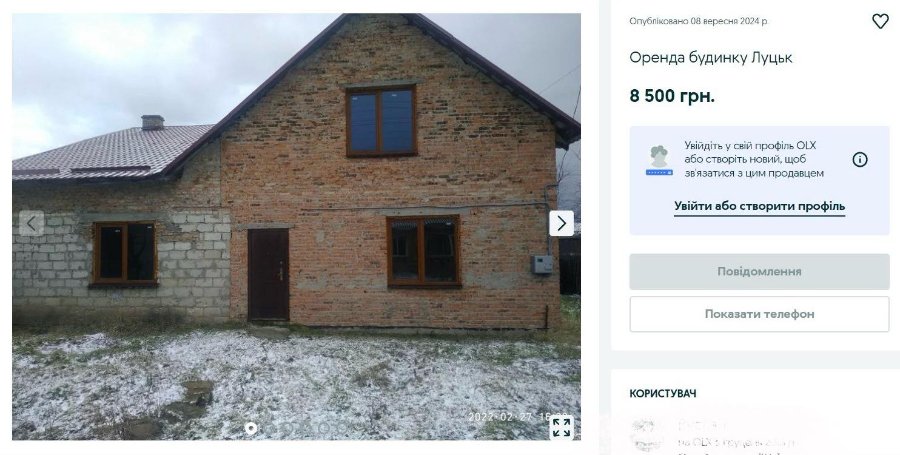This screenshot has height=455, width=900.
Task: Click the price '8 500 грн.'
Action: (672, 96)
